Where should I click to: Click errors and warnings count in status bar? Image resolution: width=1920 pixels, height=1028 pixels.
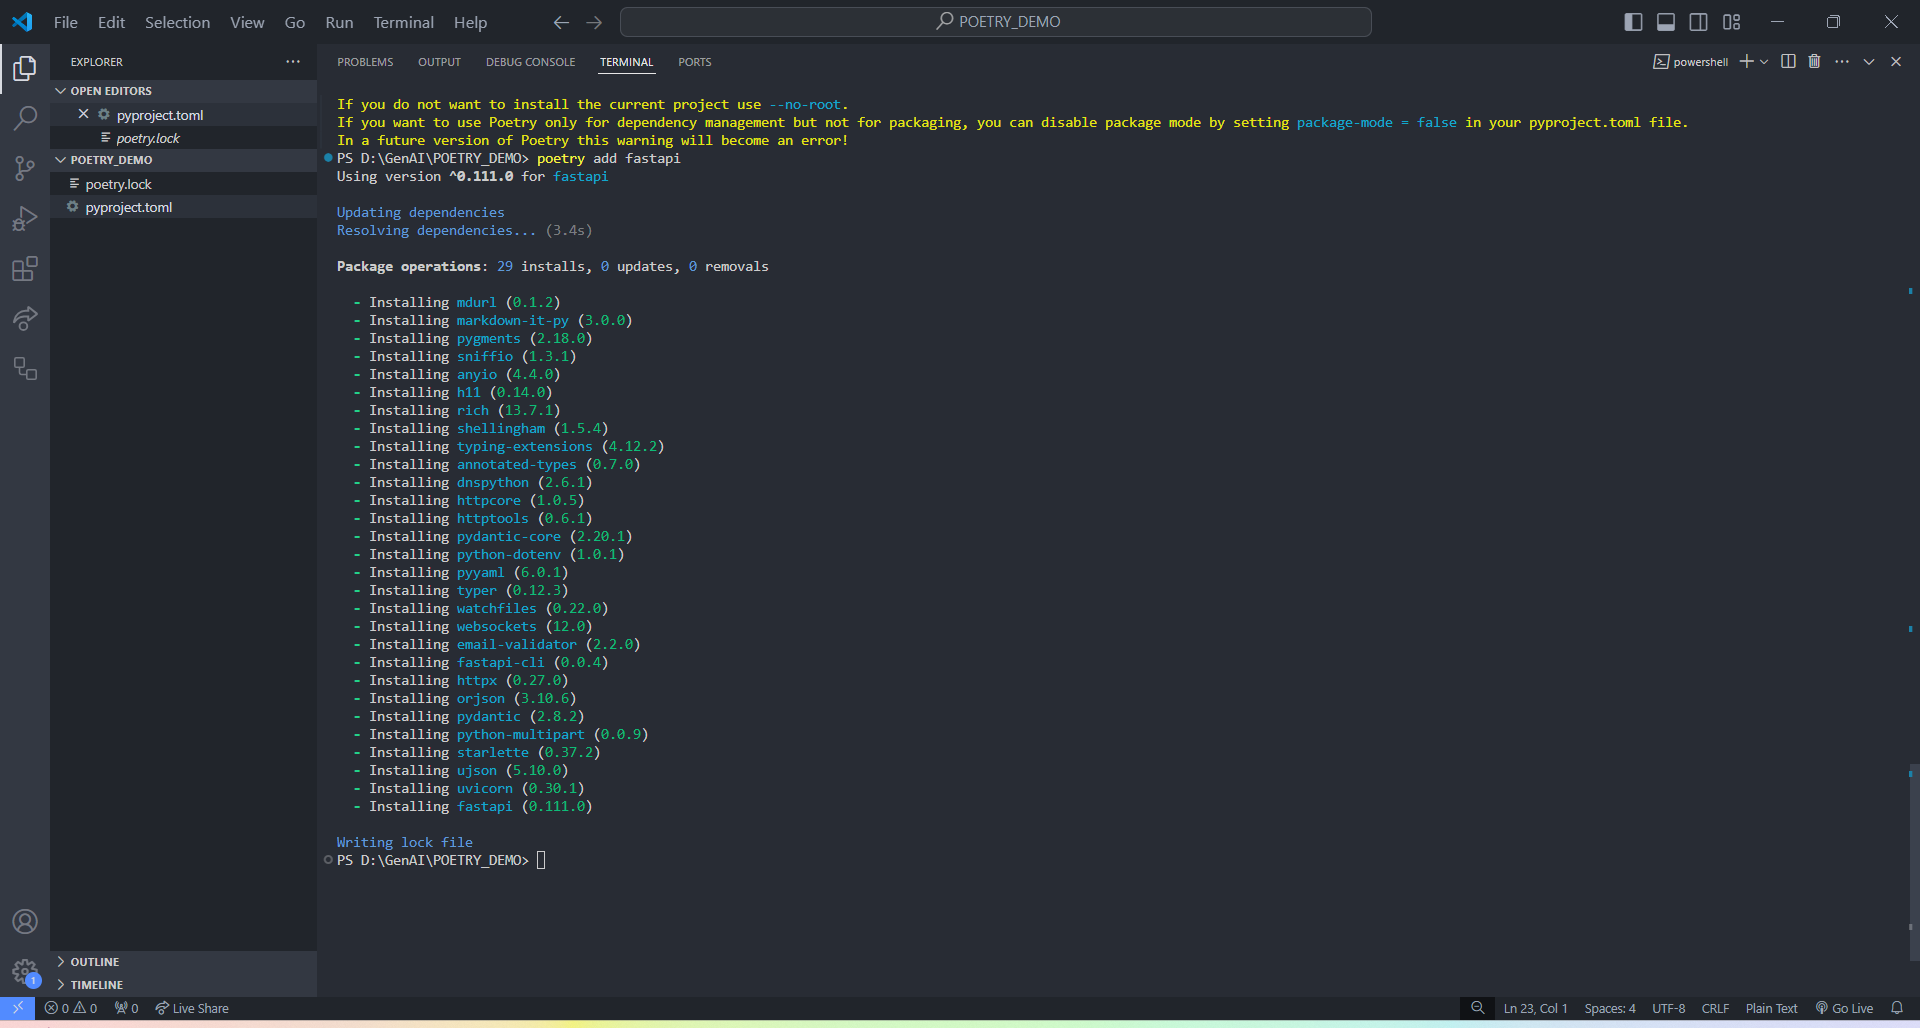coord(71,1008)
